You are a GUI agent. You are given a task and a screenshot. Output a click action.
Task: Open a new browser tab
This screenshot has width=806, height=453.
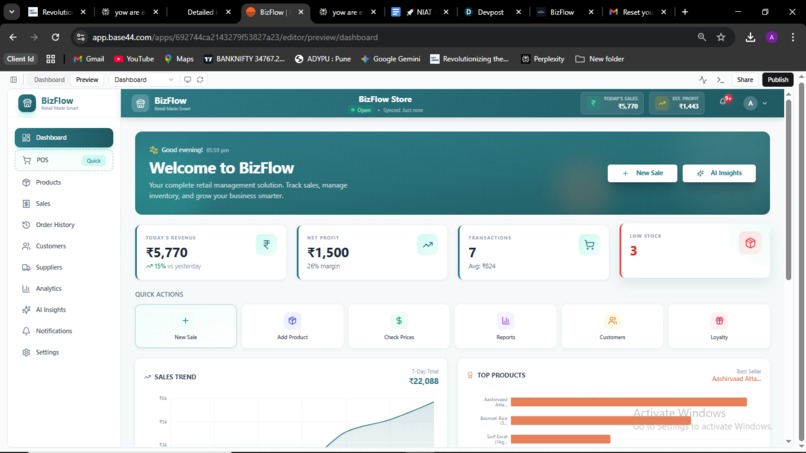coord(685,12)
